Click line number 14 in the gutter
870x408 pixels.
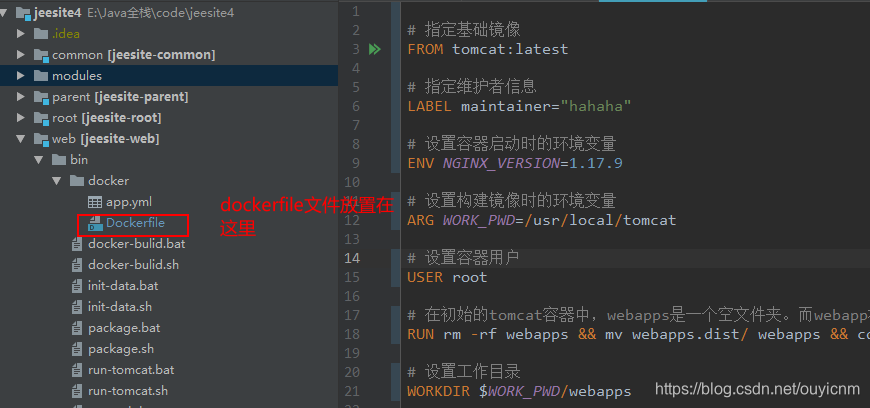[352, 258]
